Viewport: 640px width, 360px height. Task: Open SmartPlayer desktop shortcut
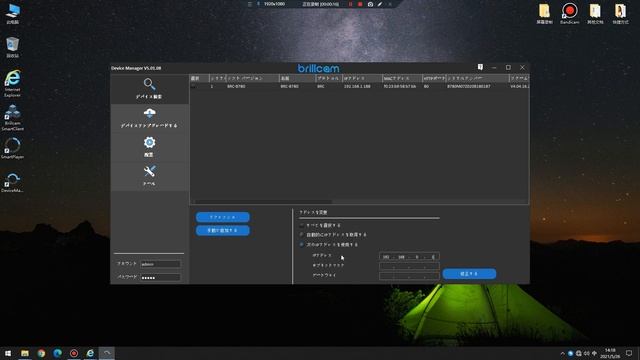coord(13,148)
